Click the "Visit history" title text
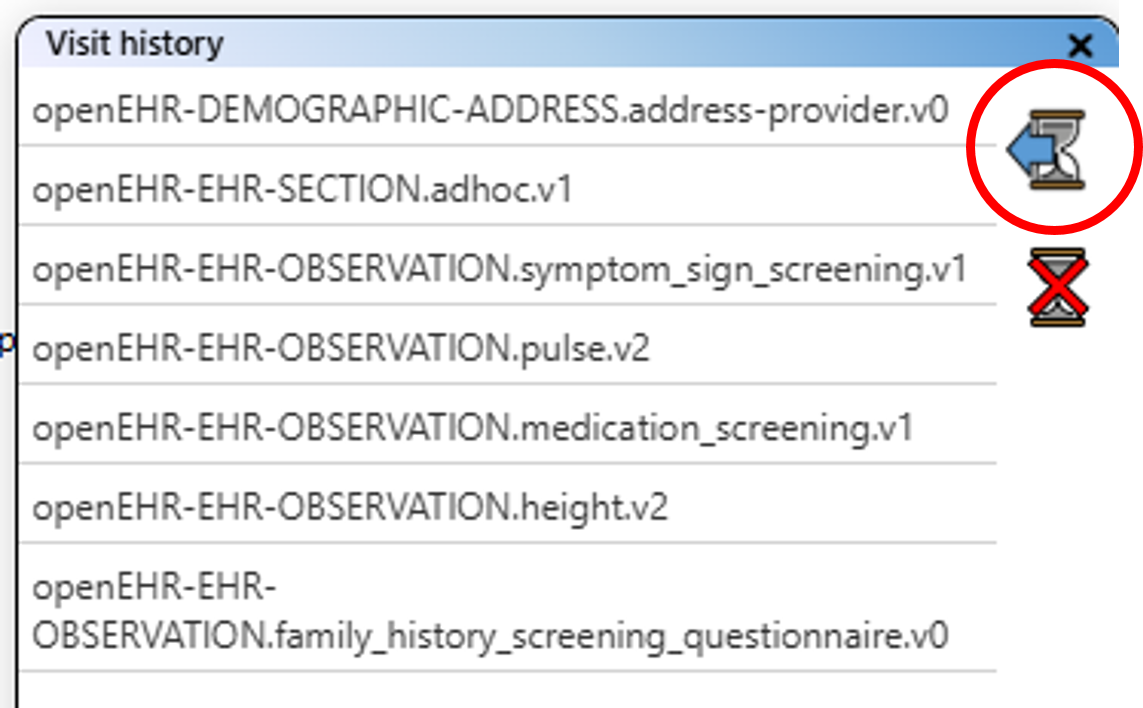Viewport: 1143px width, 708px height. coord(134,44)
